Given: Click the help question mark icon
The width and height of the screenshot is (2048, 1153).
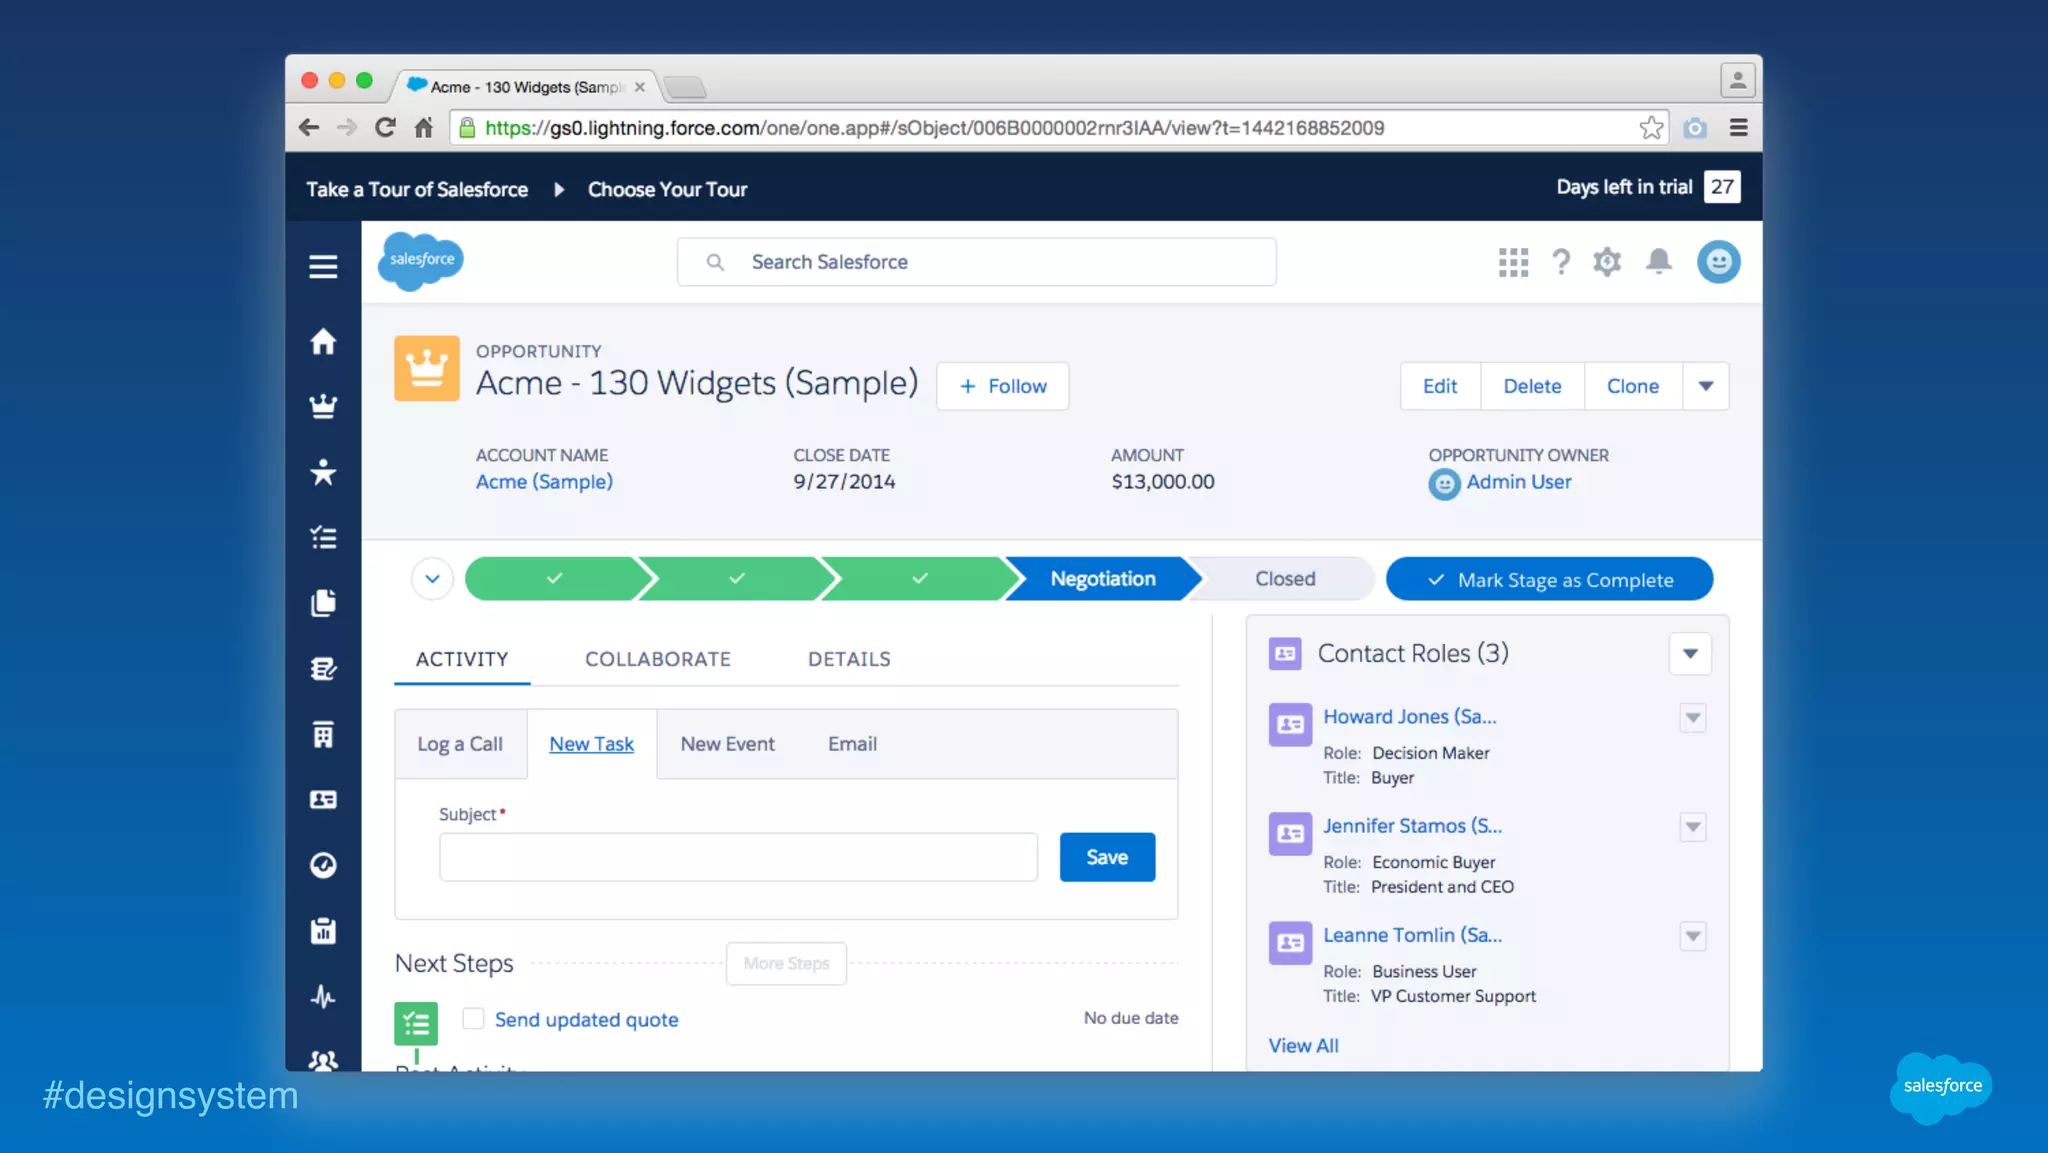Looking at the screenshot, I should coord(1560,262).
